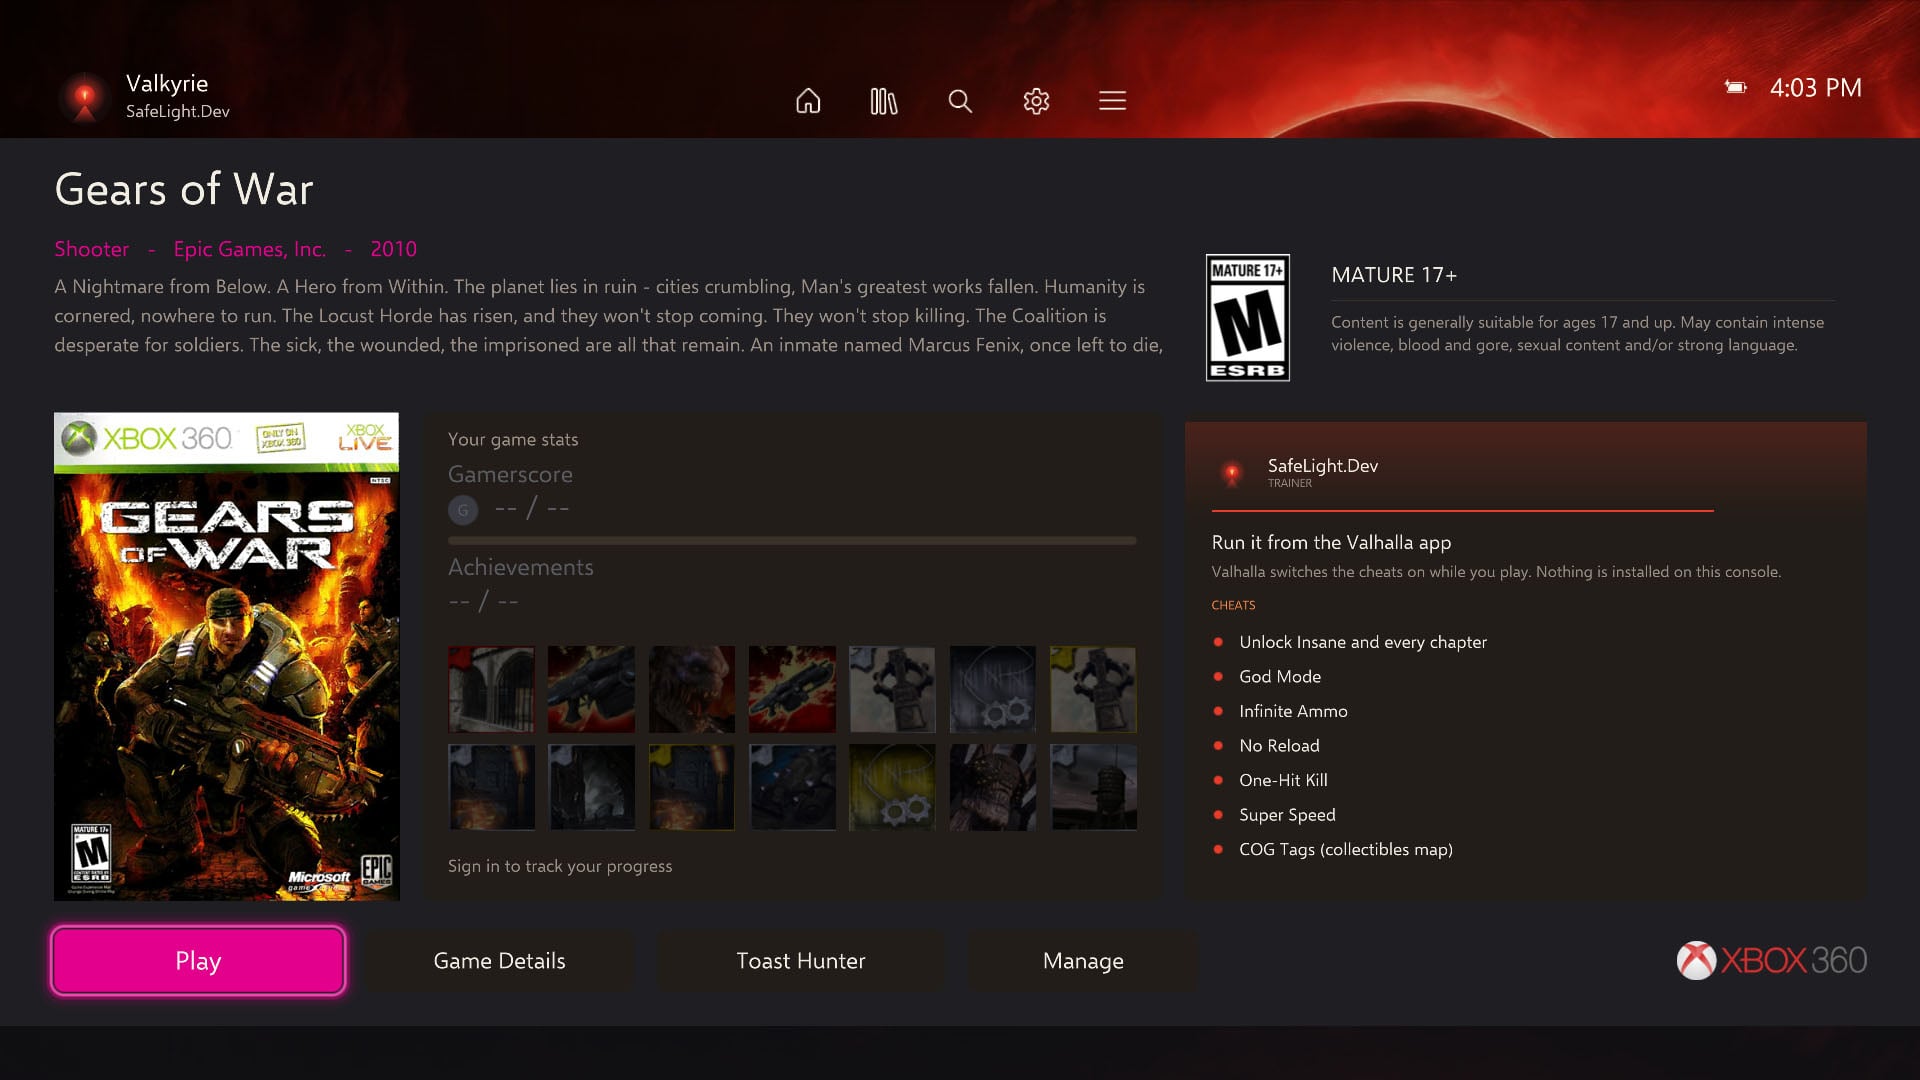Click the 4:03 PM clock
This screenshot has width=1920, height=1080.
tap(1816, 88)
